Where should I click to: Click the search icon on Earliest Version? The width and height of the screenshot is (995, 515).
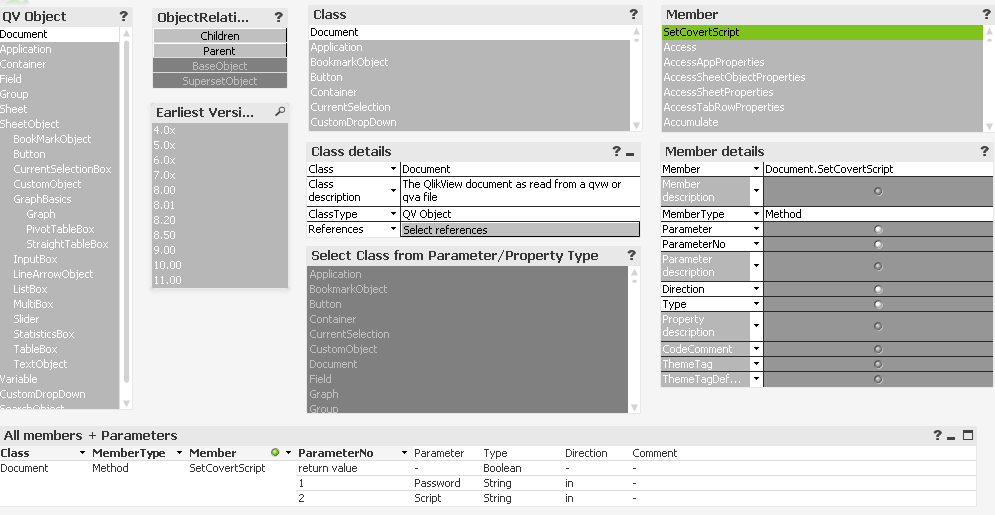click(x=280, y=112)
